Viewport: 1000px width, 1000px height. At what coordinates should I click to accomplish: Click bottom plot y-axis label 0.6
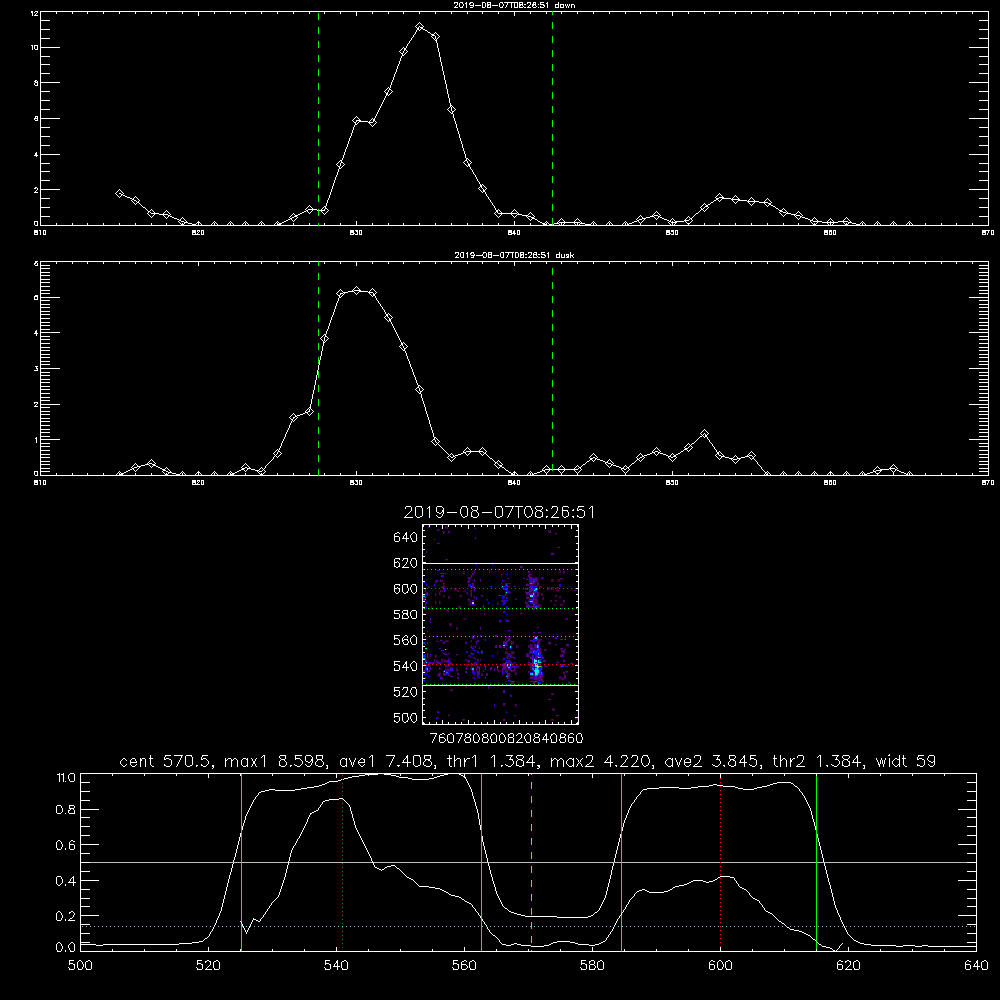[66, 845]
